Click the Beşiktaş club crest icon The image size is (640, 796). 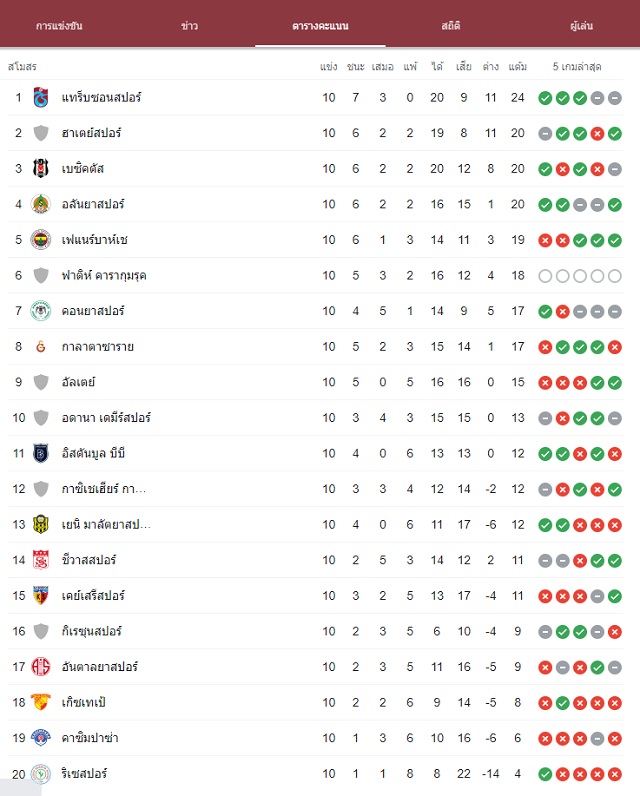click(41, 169)
